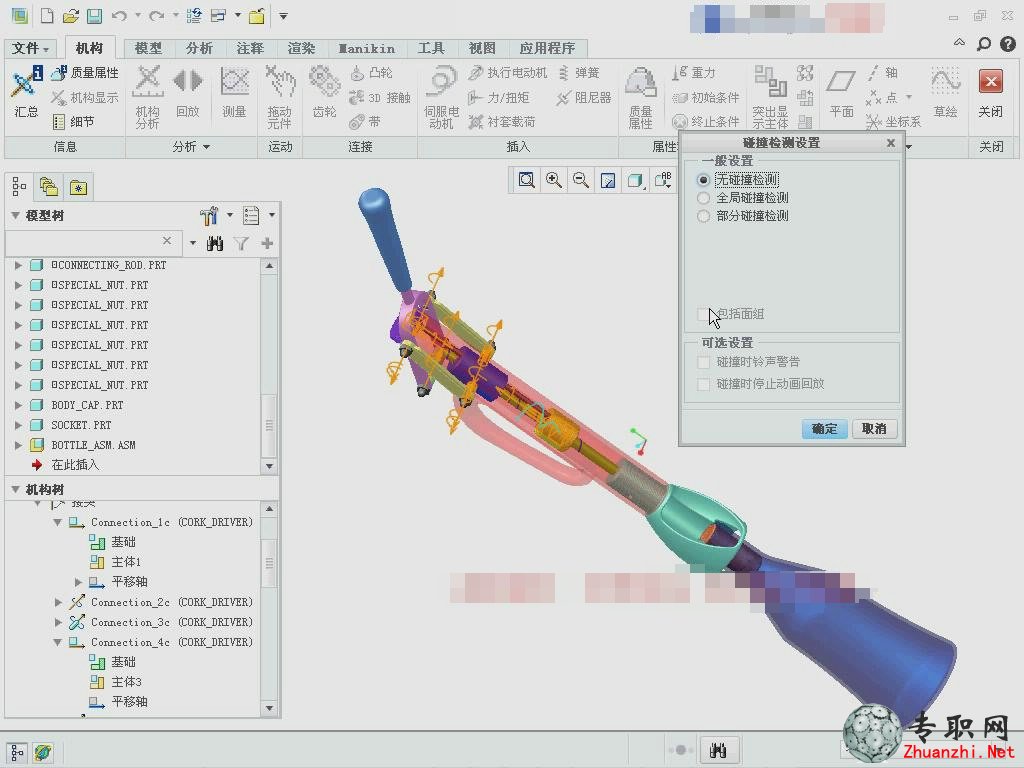Viewport: 1024px width, 768px height.
Task: Switch to the 注释 tab
Action: coord(250,48)
